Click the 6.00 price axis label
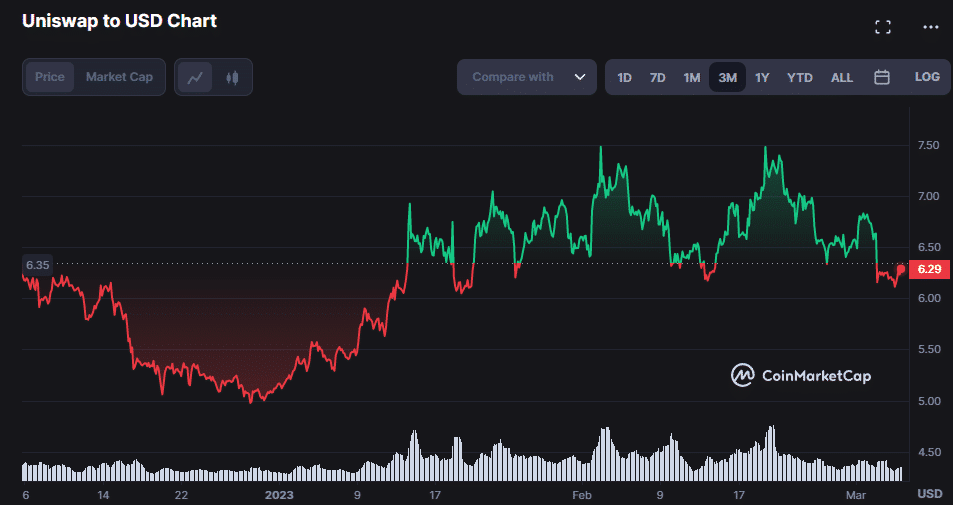This screenshot has width=953, height=505. click(x=927, y=298)
